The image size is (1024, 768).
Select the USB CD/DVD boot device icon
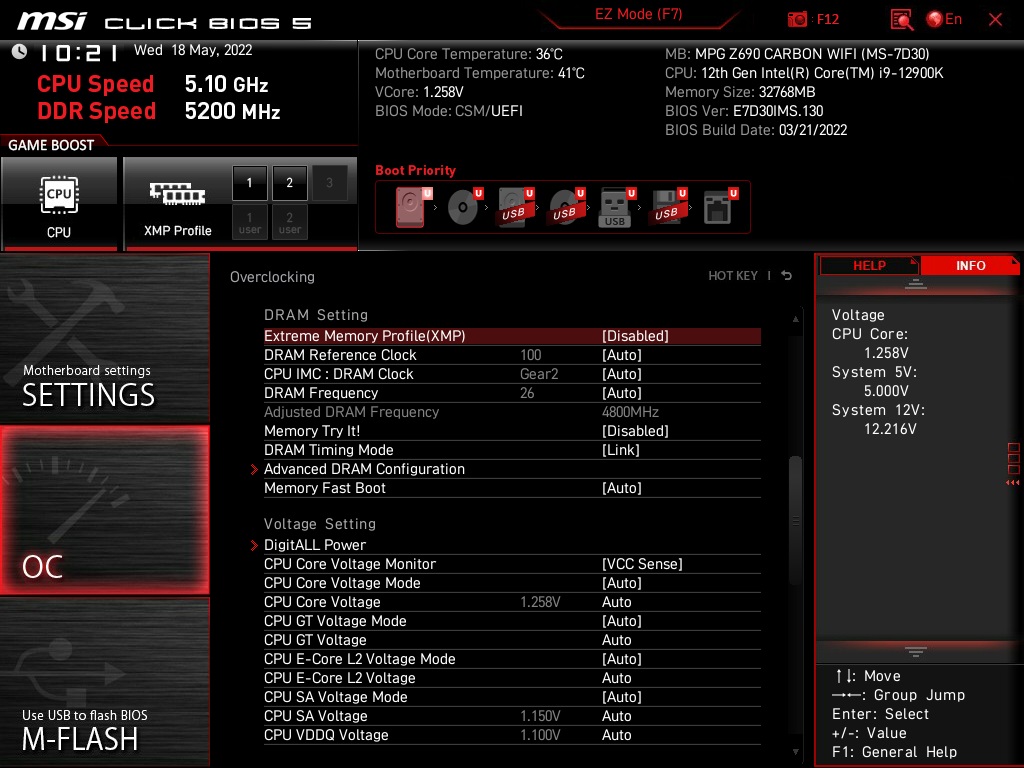(566, 207)
